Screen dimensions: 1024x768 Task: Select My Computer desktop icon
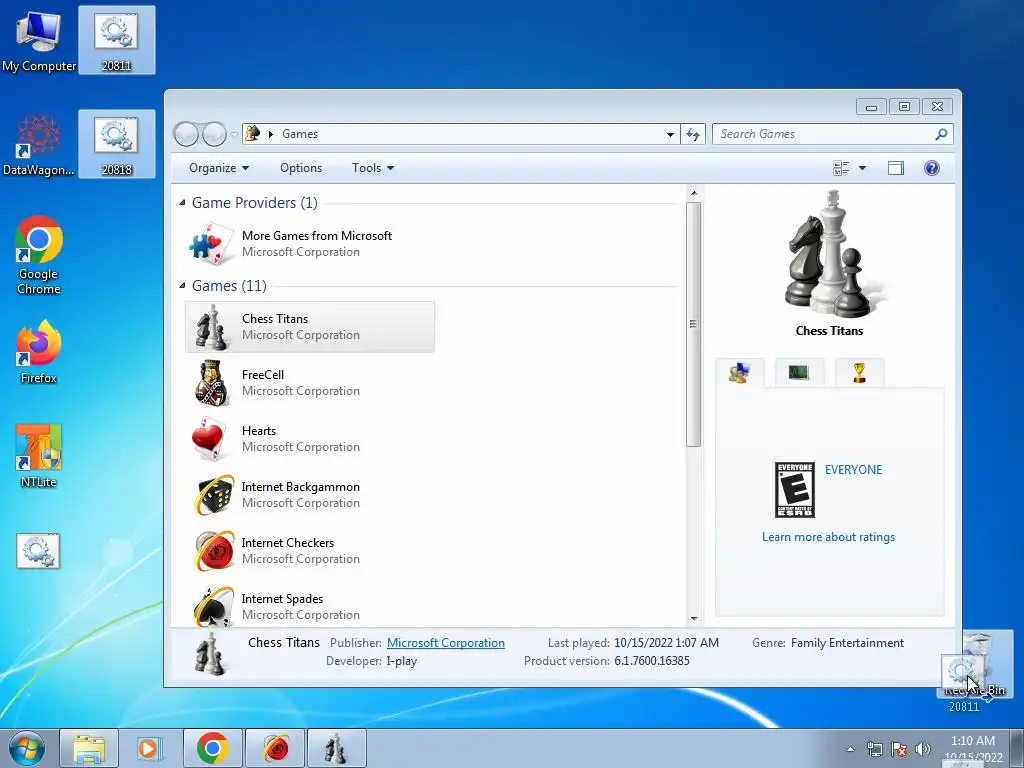[39, 41]
